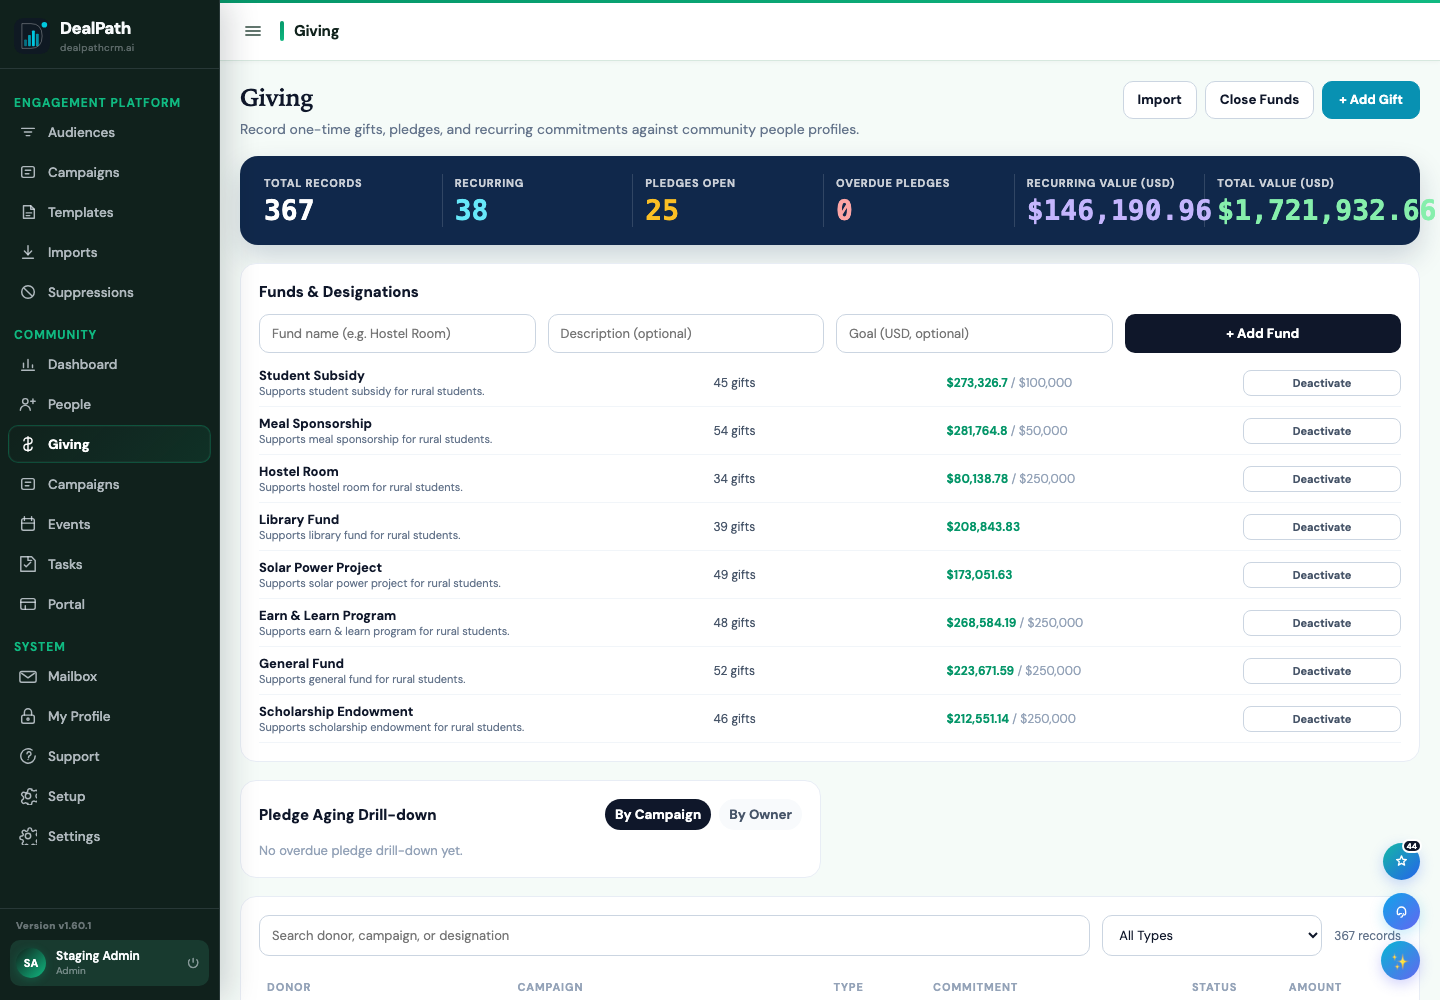Open Portal in the sidebar
Image resolution: width=1440 pixels, height=1000 pixels.
pyautogui.click(x=109, y=604)
